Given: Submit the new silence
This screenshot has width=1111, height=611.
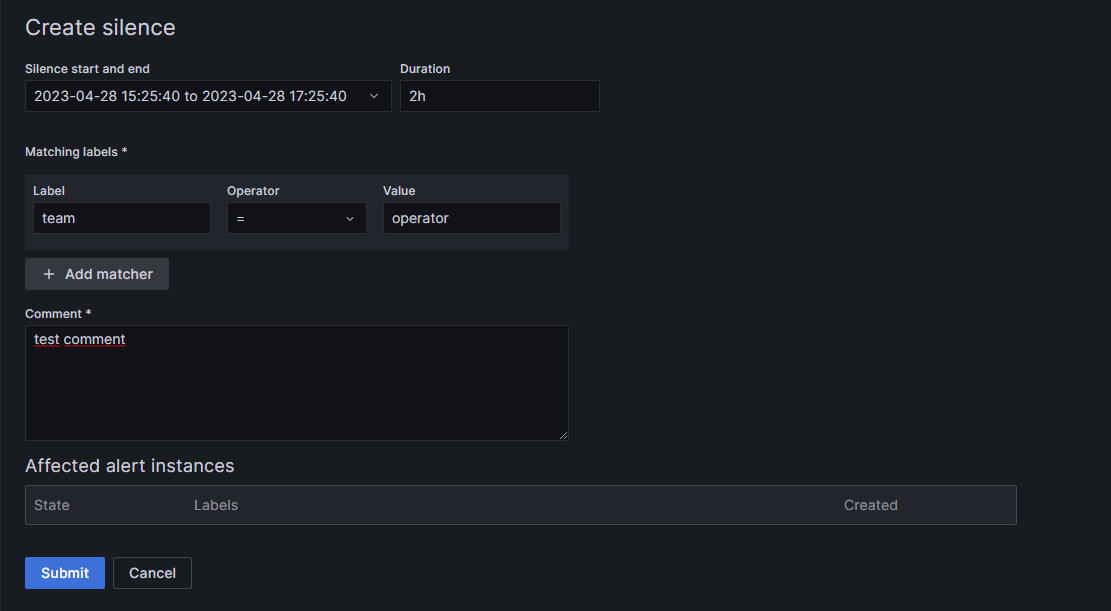Looking at the screenshot, I should (64, 572).
